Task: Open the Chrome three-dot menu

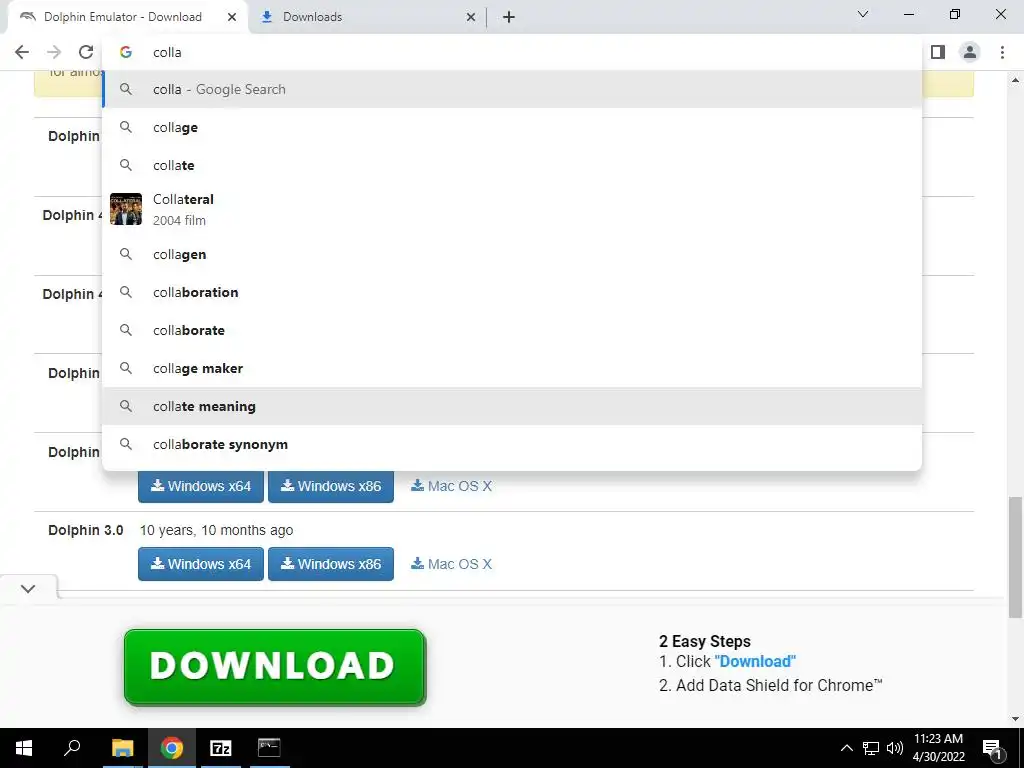Action: (1002, 52)
